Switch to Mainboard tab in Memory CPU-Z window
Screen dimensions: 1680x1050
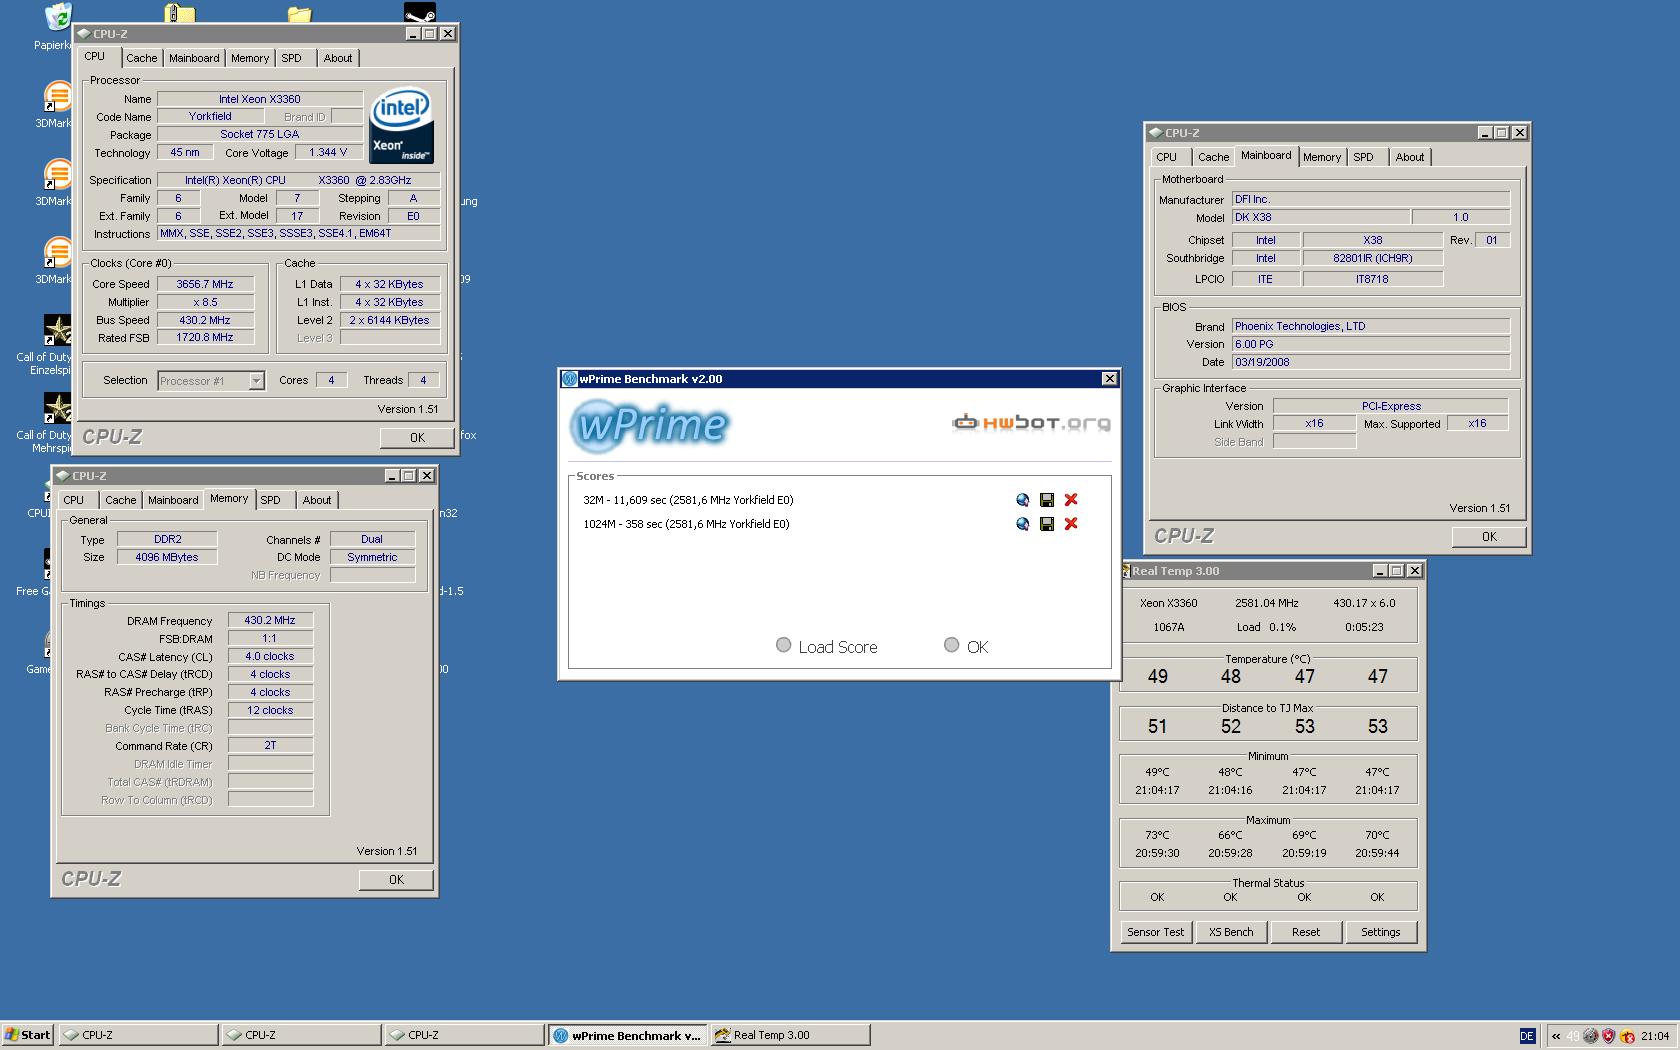(173, 500)
